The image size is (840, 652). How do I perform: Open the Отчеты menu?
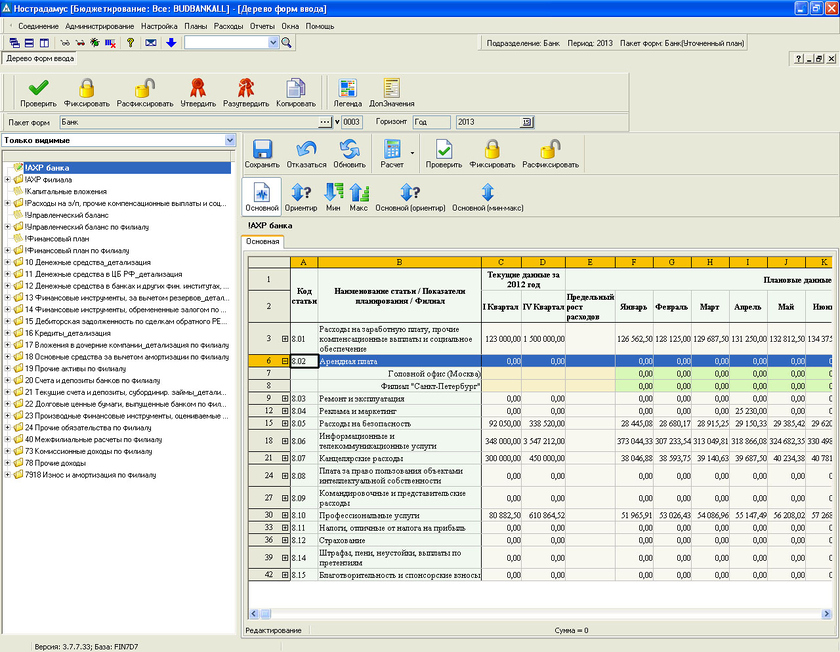pyautogui.click(x=262, y=25)
